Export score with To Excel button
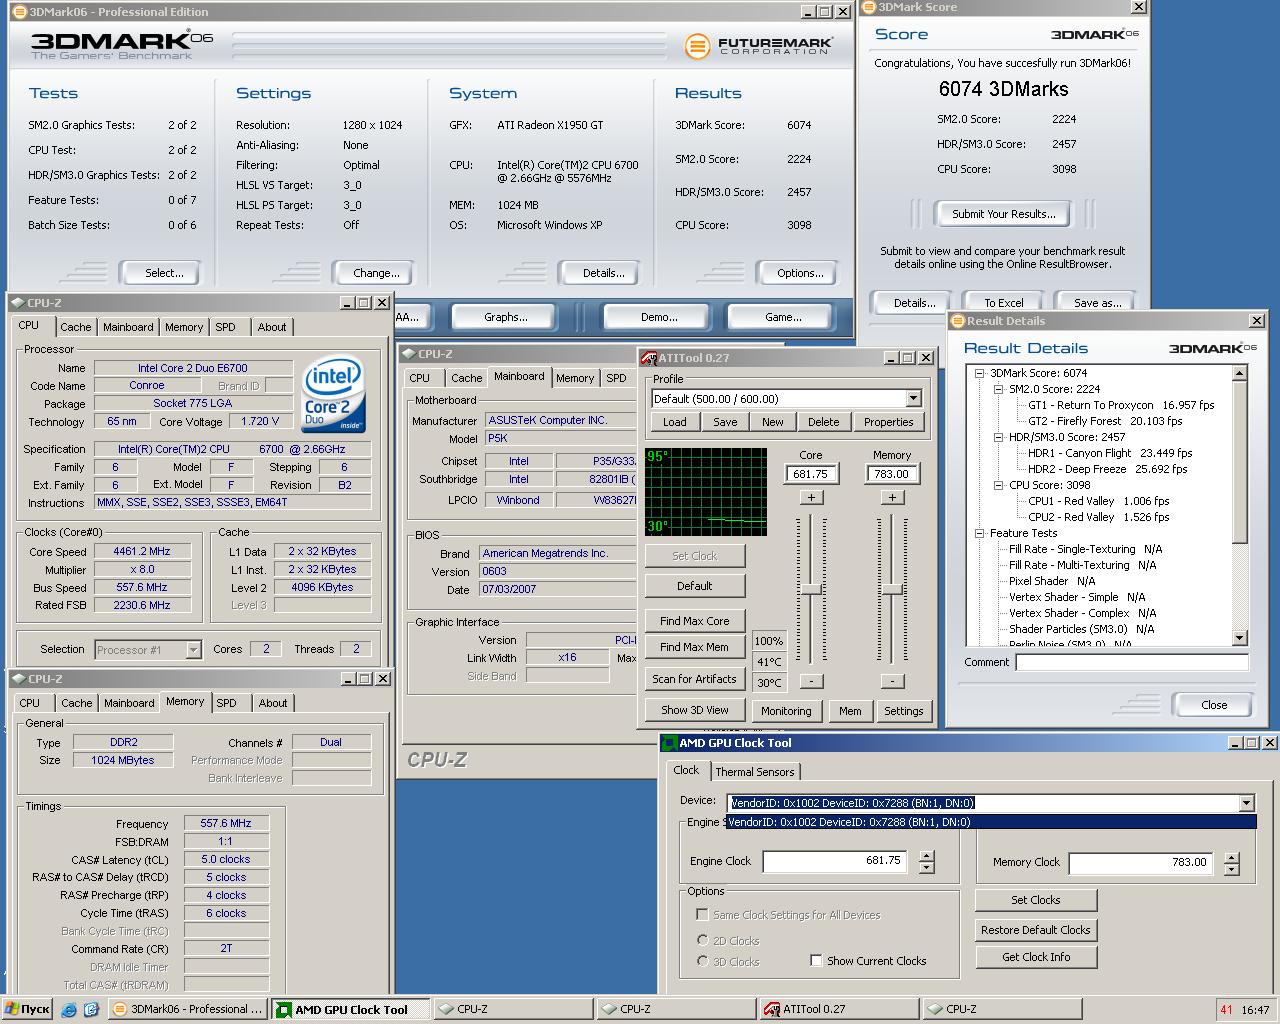Screen dimensions: 1280x1024 click(x=1003, y=302)
